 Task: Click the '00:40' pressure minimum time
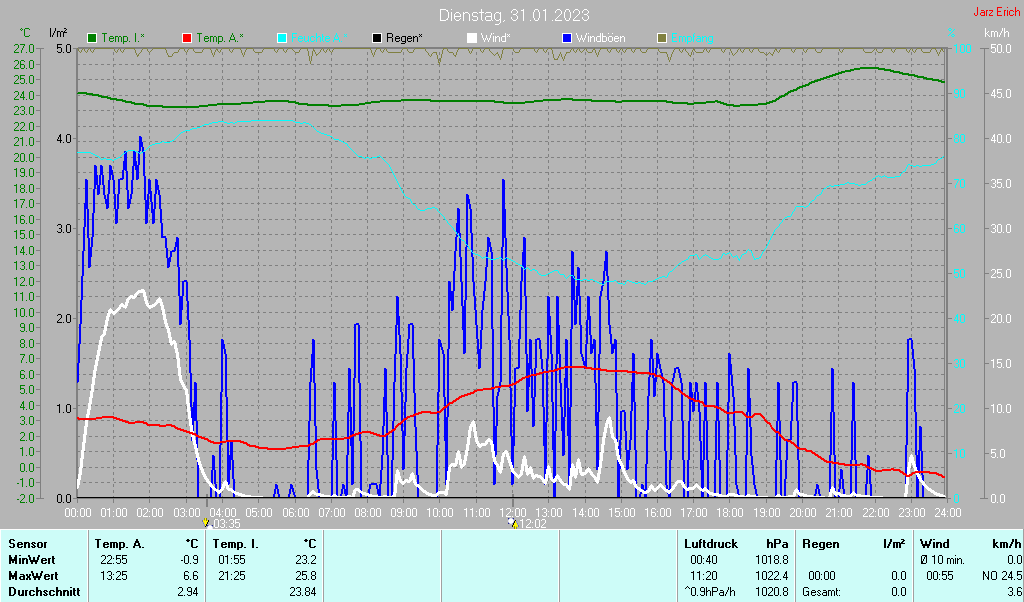(704, 560)
